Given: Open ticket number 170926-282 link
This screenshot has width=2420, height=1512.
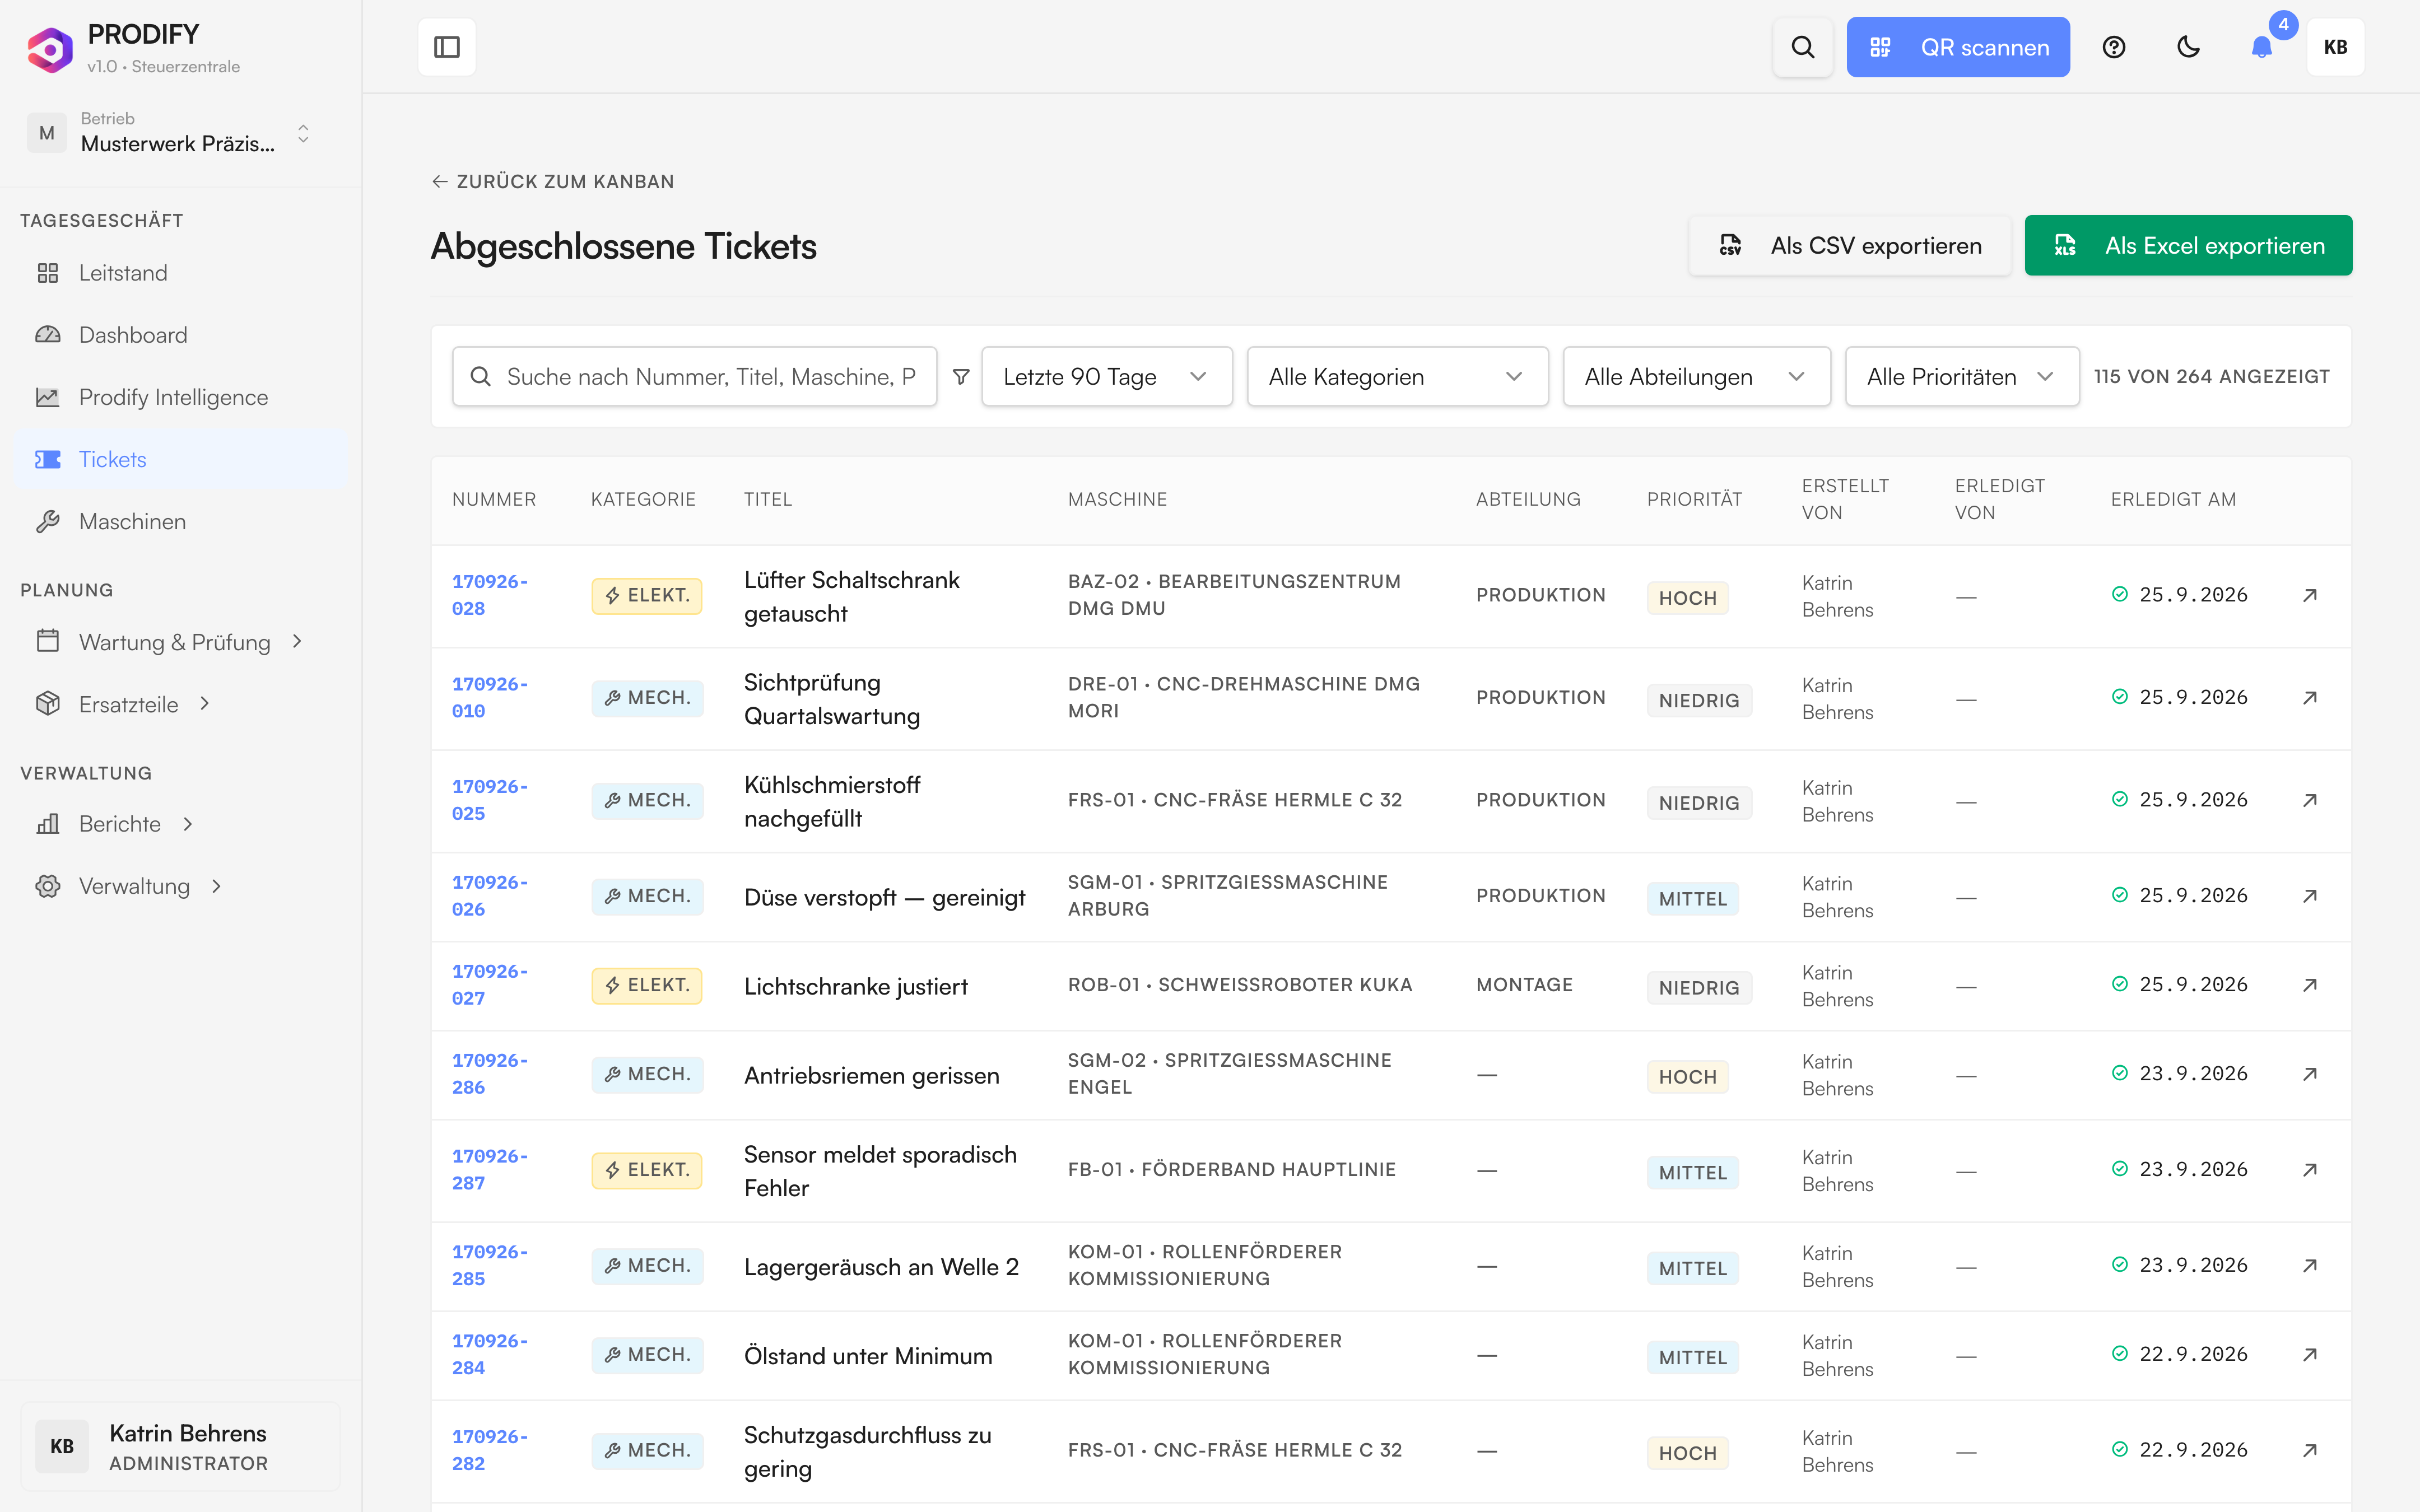Looking at the screenshot, I should pos(490,1450).
